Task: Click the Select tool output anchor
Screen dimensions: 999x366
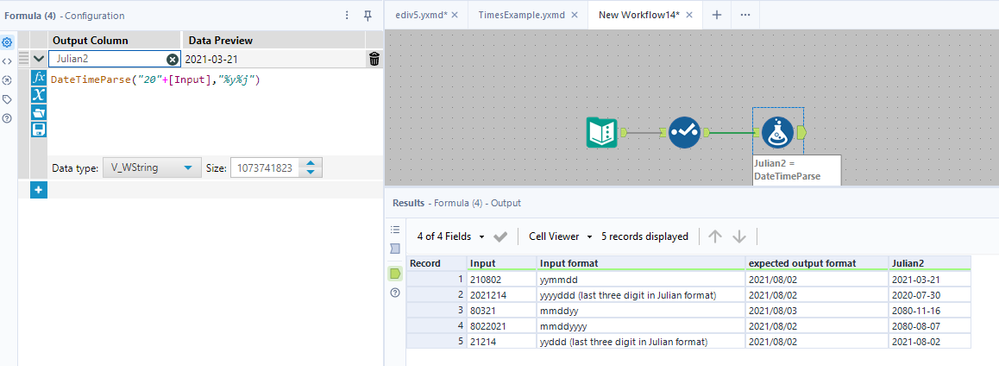Action: (x=706, y=133)
